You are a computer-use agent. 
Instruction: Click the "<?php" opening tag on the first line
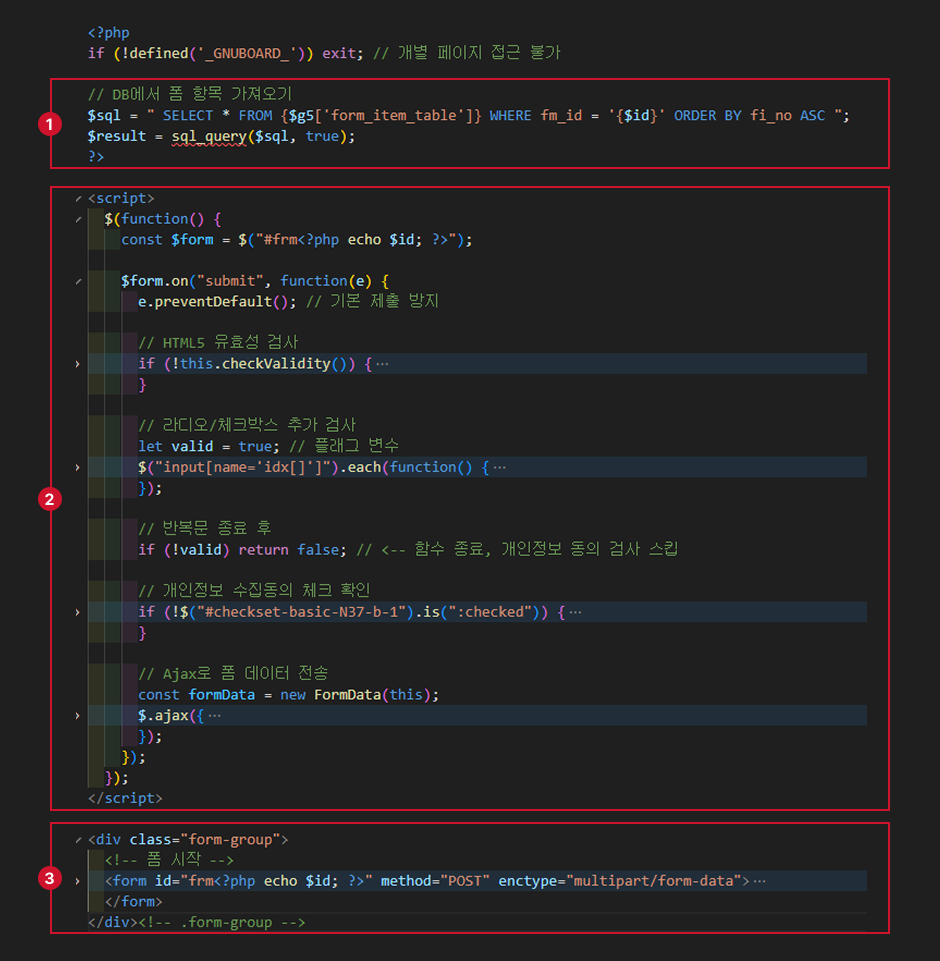[x=108, y=32]
